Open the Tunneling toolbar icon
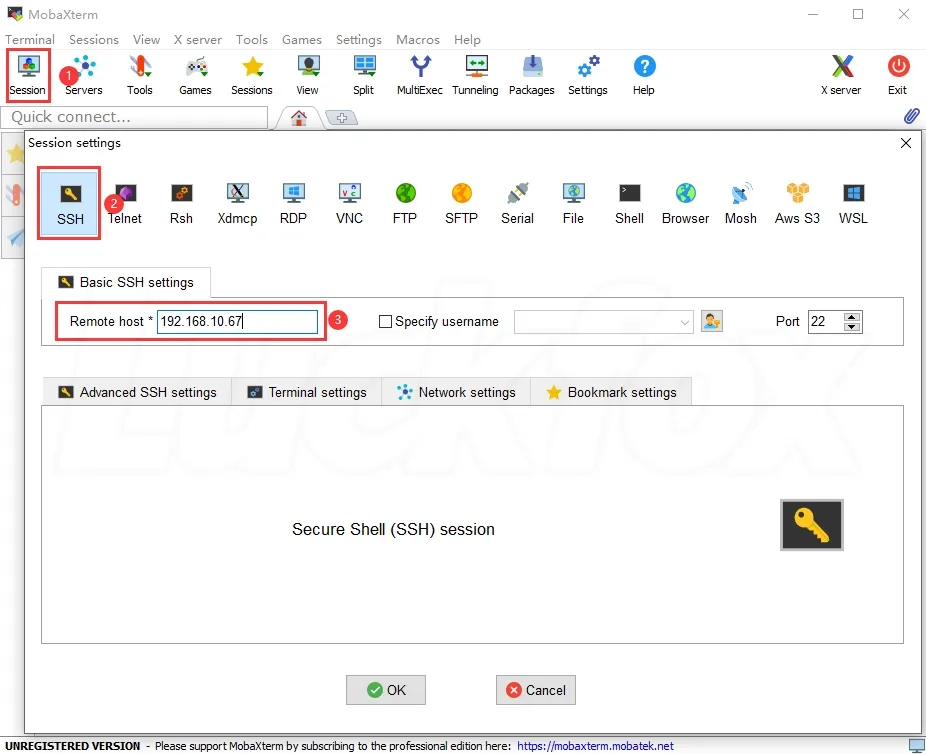The height and width of the screenshot is (754, 926). [475, 75]
